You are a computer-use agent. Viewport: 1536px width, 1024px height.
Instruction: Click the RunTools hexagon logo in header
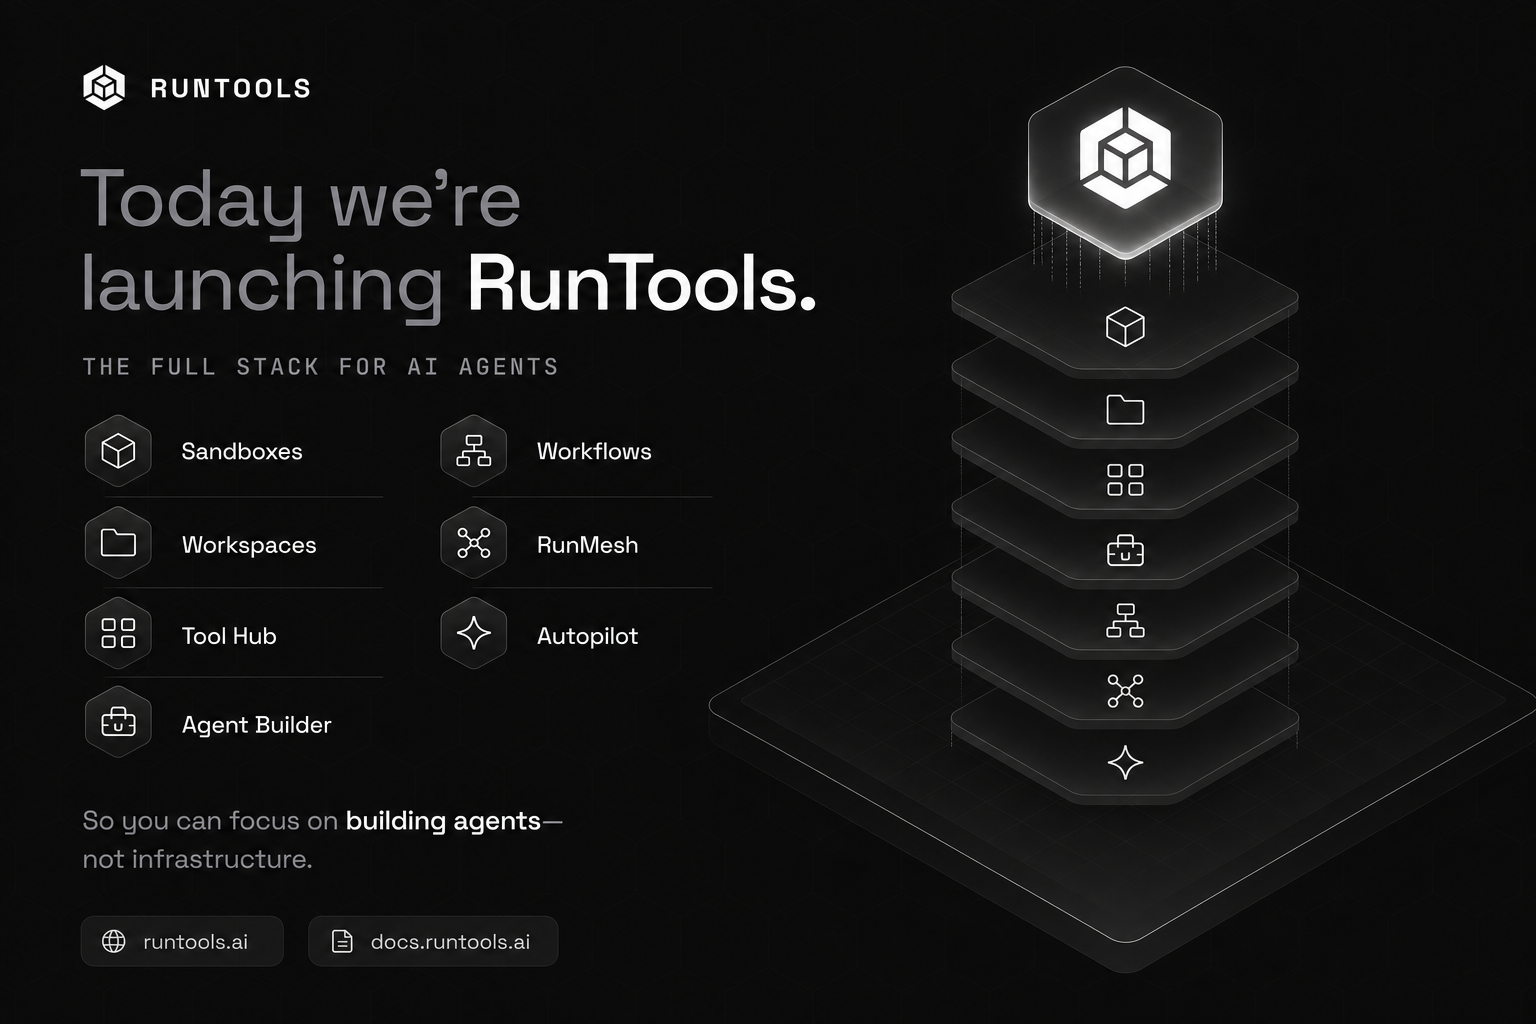[x=104, y=88]
